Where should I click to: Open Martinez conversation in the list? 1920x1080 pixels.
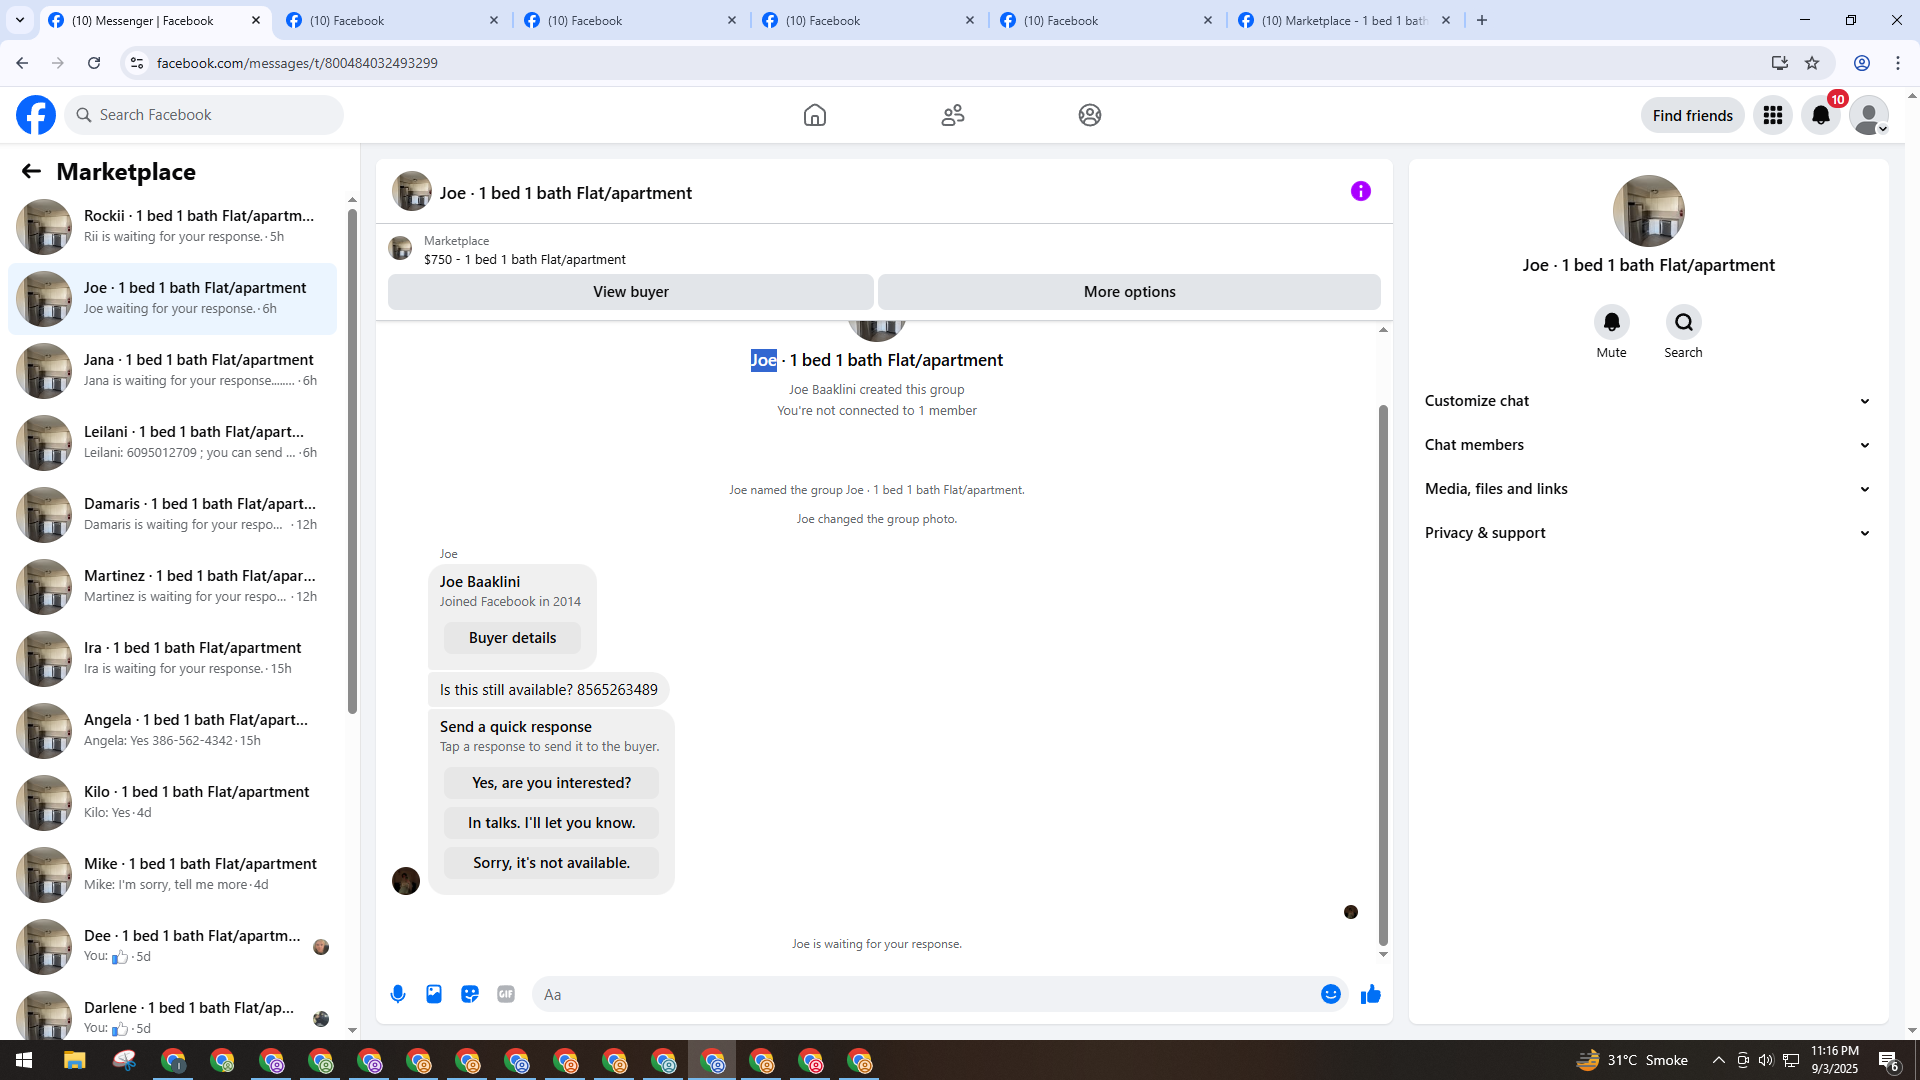pyautogui.click(x=173, y=587)
